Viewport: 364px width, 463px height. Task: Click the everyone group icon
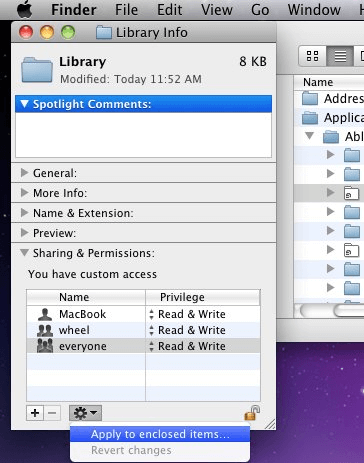[45, 346]
